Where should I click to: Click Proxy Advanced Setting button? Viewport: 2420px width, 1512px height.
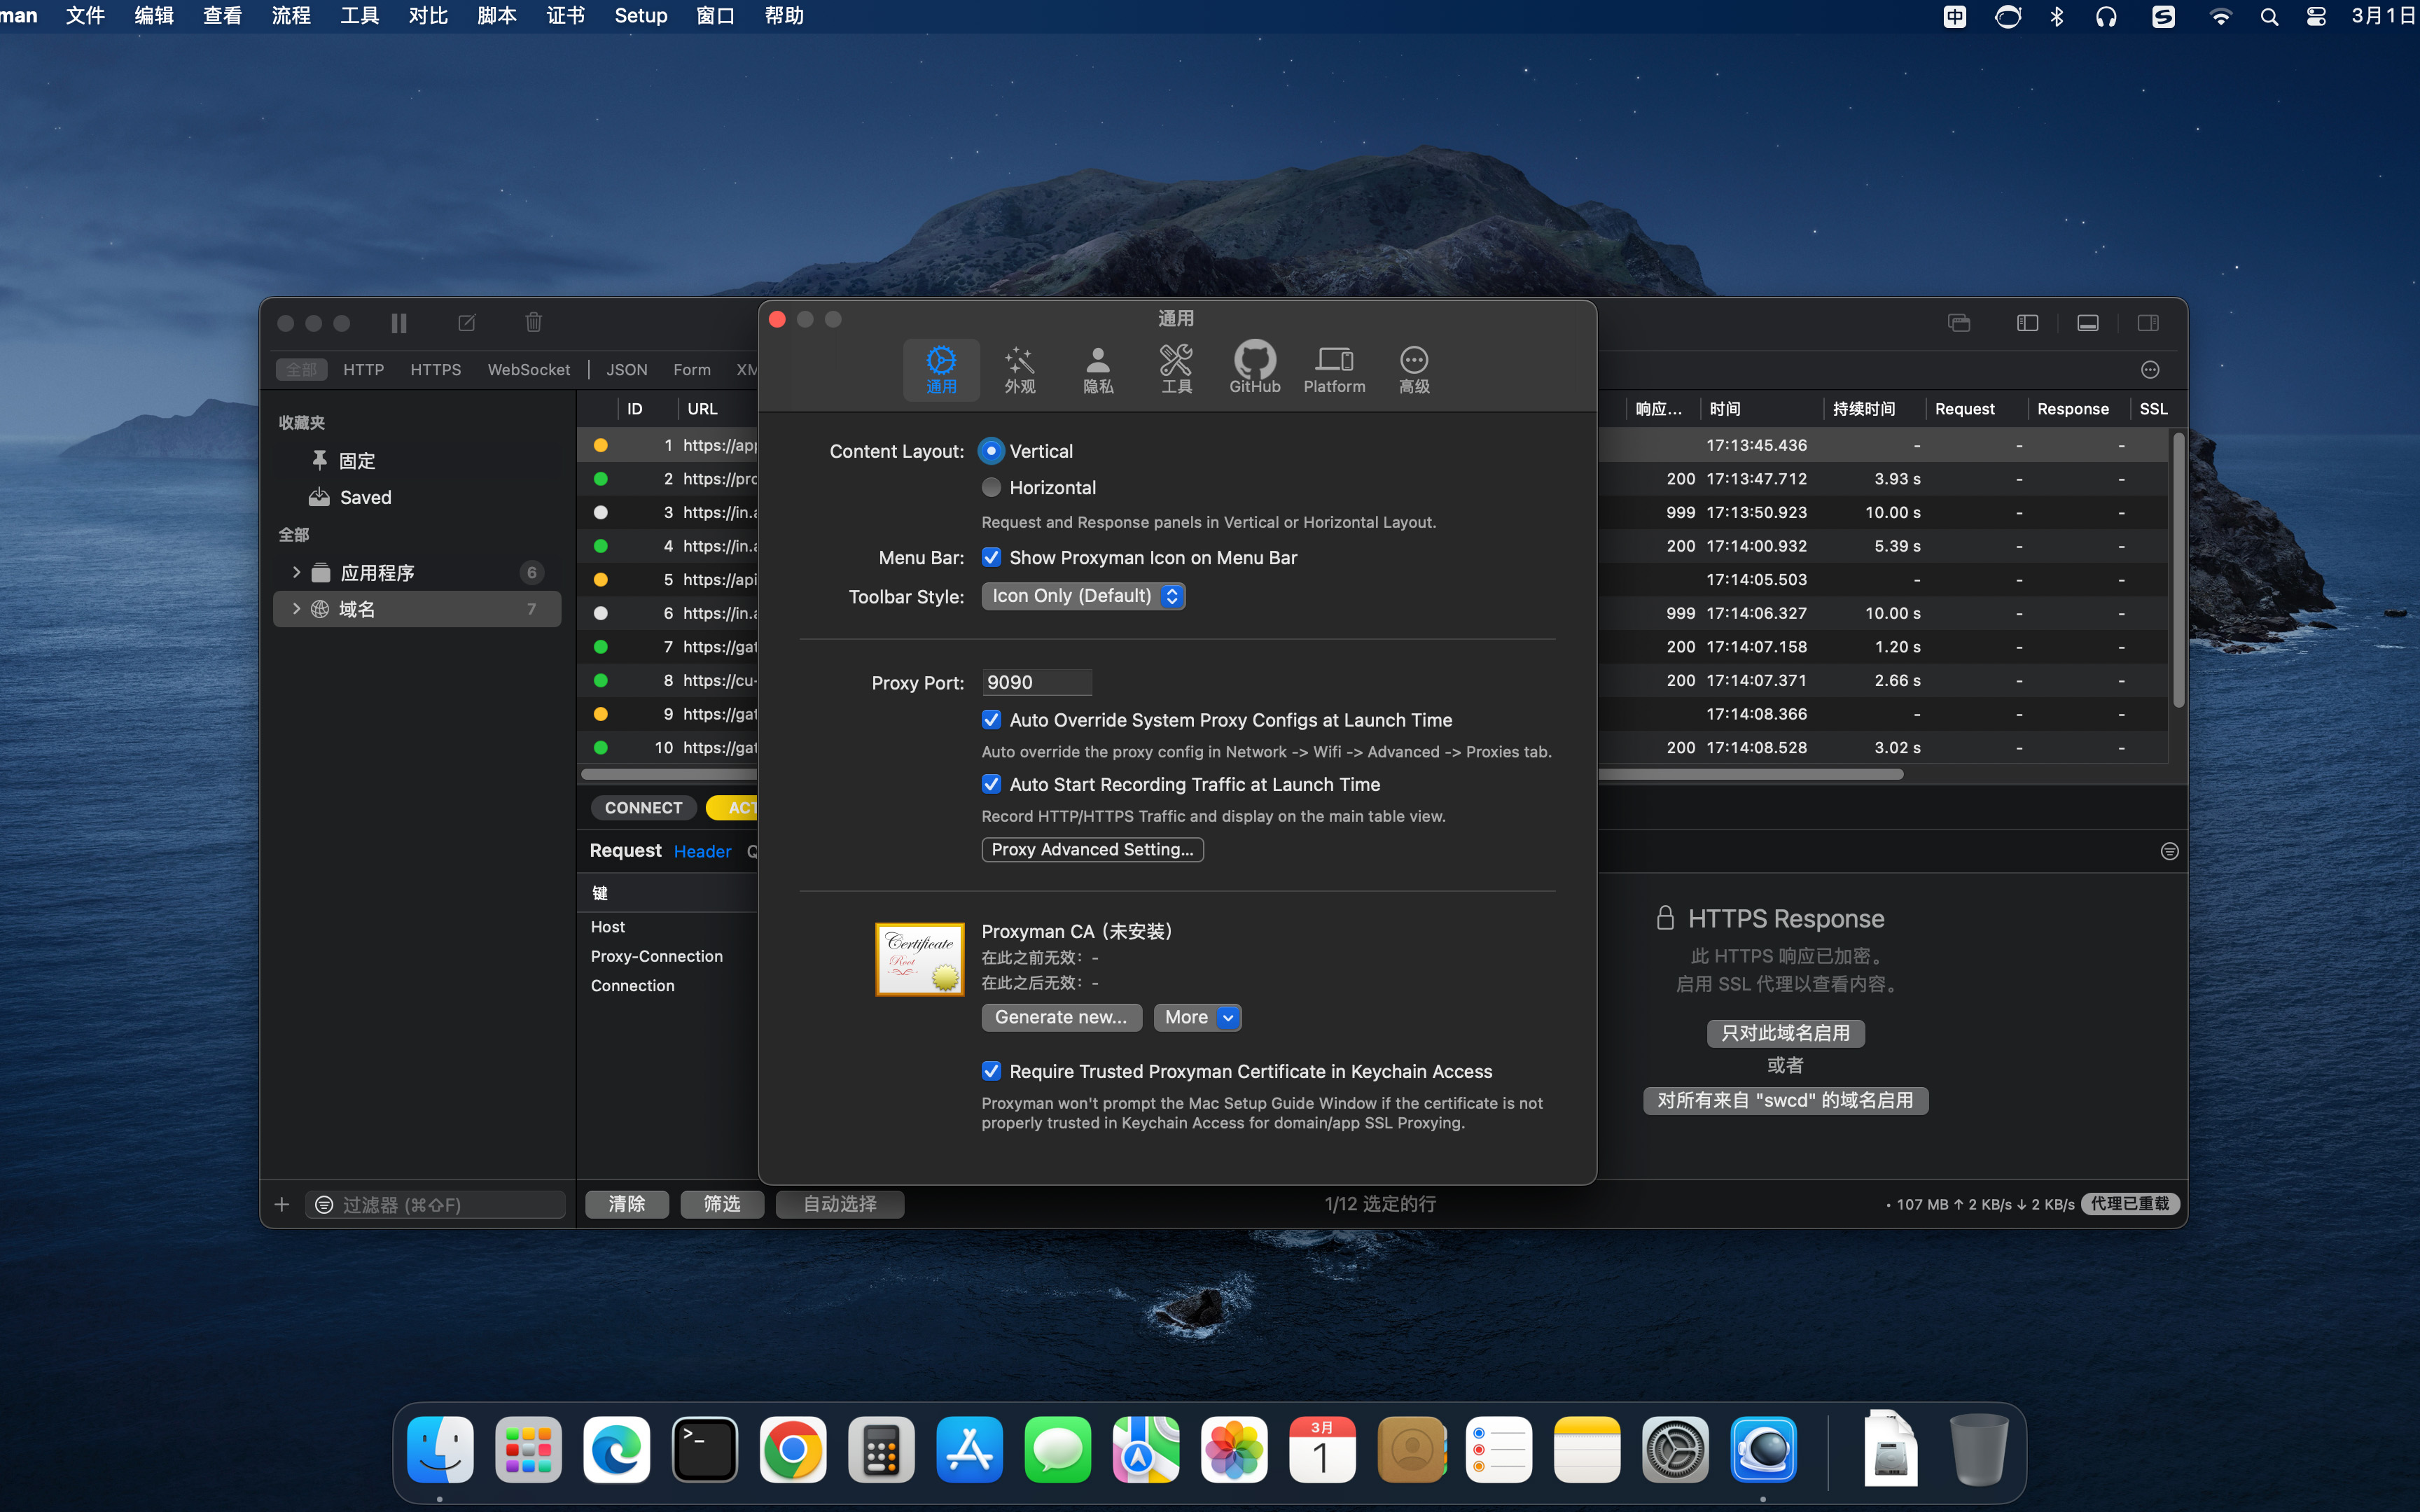pyautogui.click(x=1092, y=849)
